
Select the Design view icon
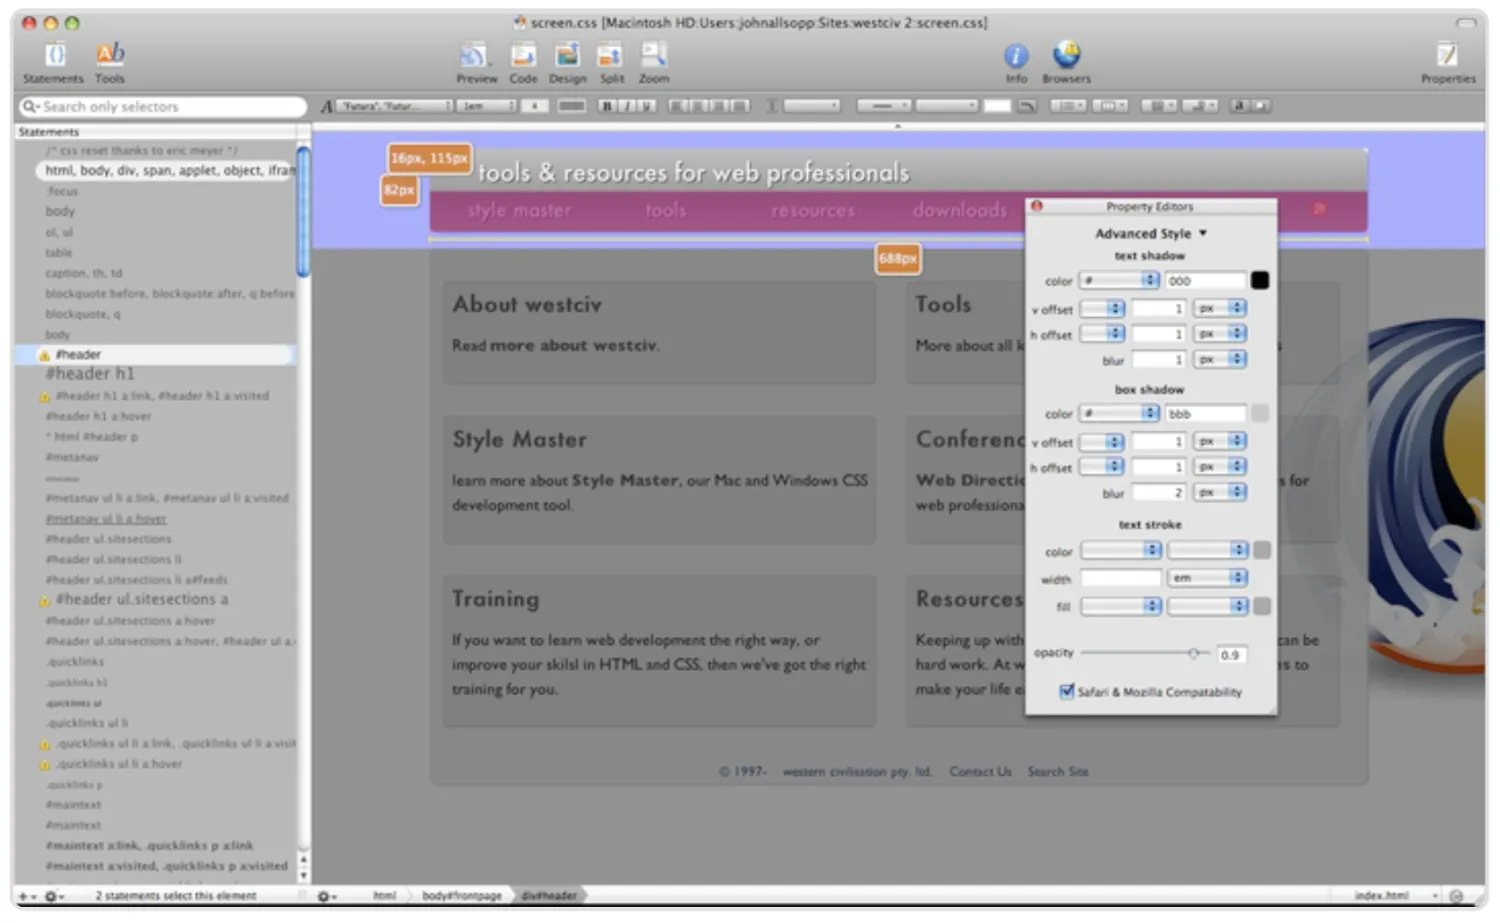(x=567, y=56)
